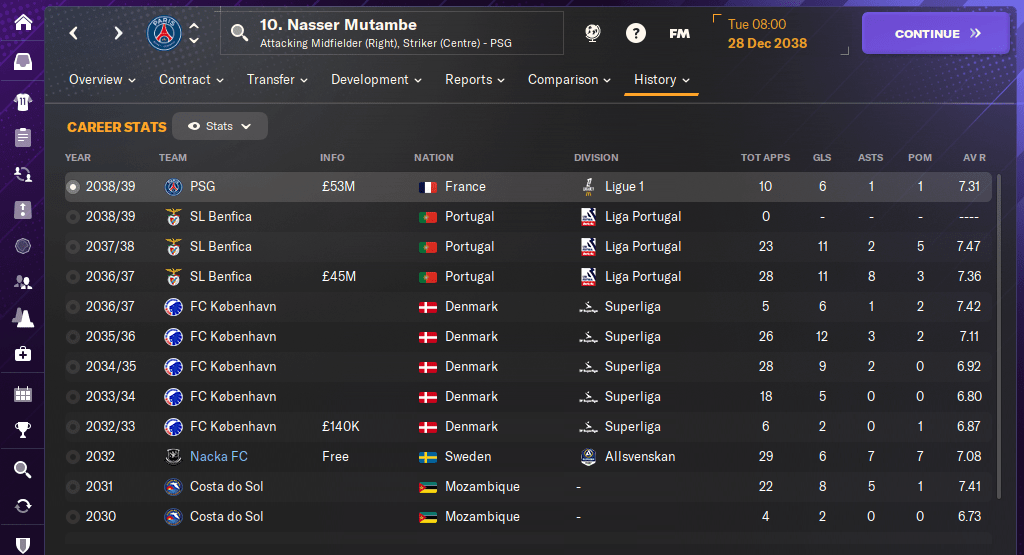Open the Inbox tray icon

22,62
